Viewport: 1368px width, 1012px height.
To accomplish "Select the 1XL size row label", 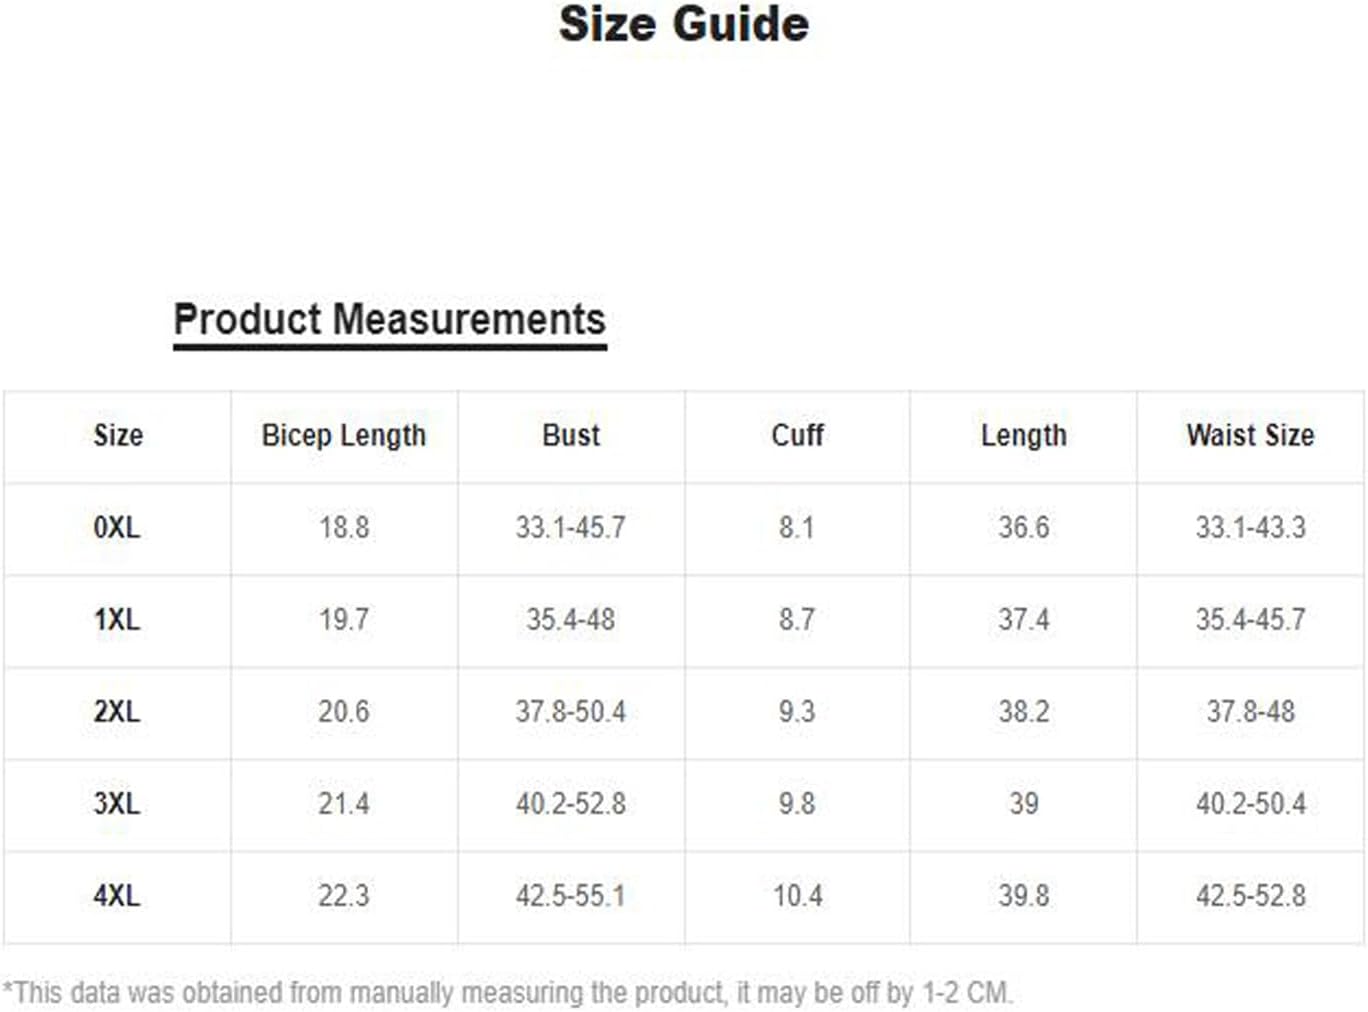I will 117,619.
